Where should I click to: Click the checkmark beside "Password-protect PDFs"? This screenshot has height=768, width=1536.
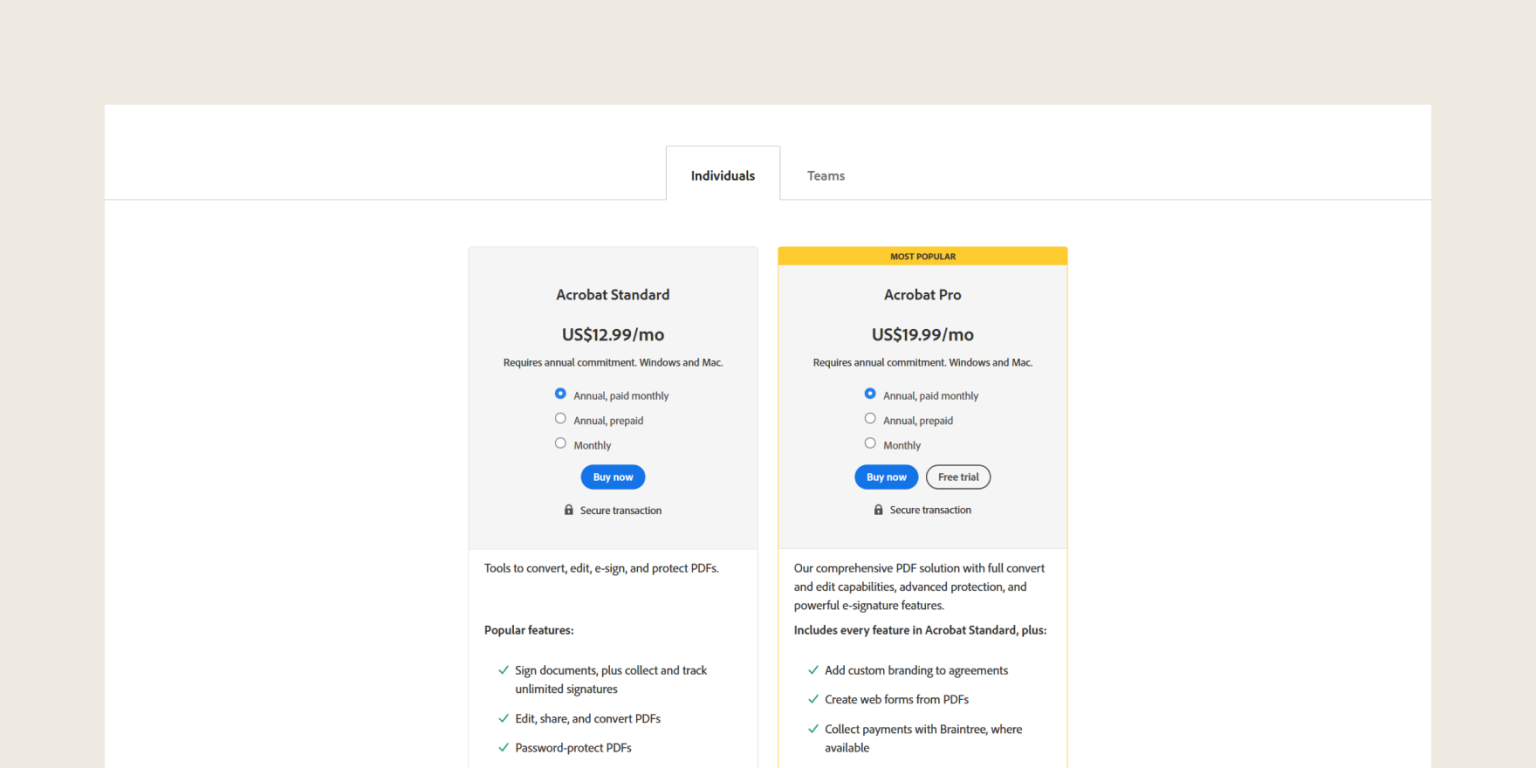[x=502, y=747]
